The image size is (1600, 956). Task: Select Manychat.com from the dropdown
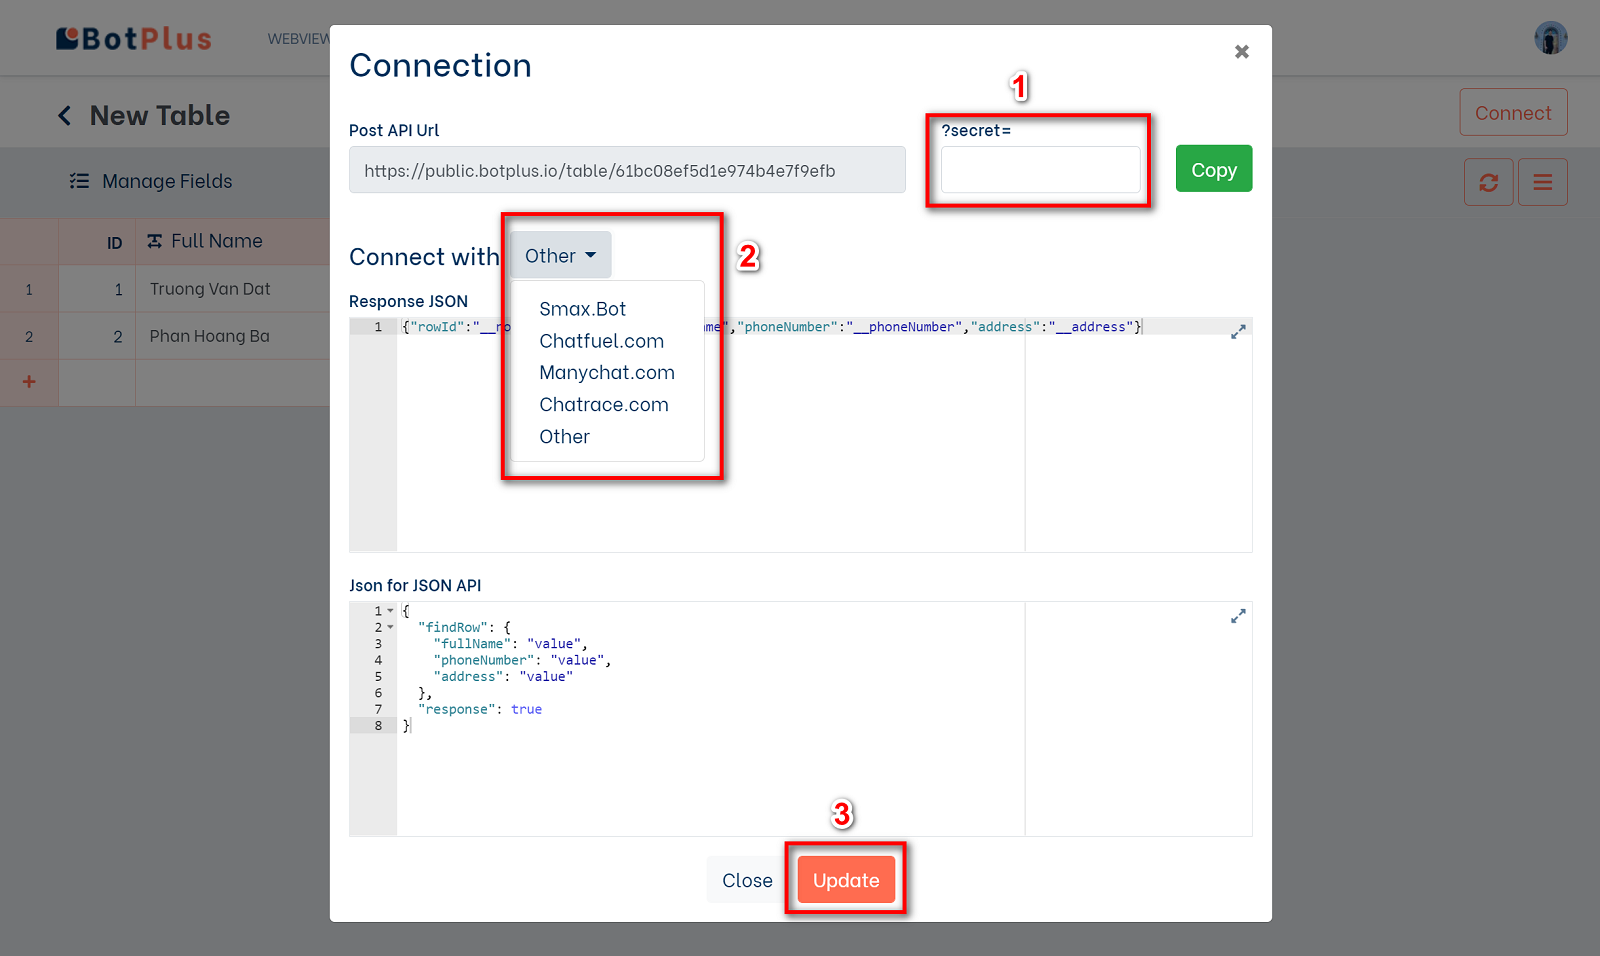click(x=607, y=373)
